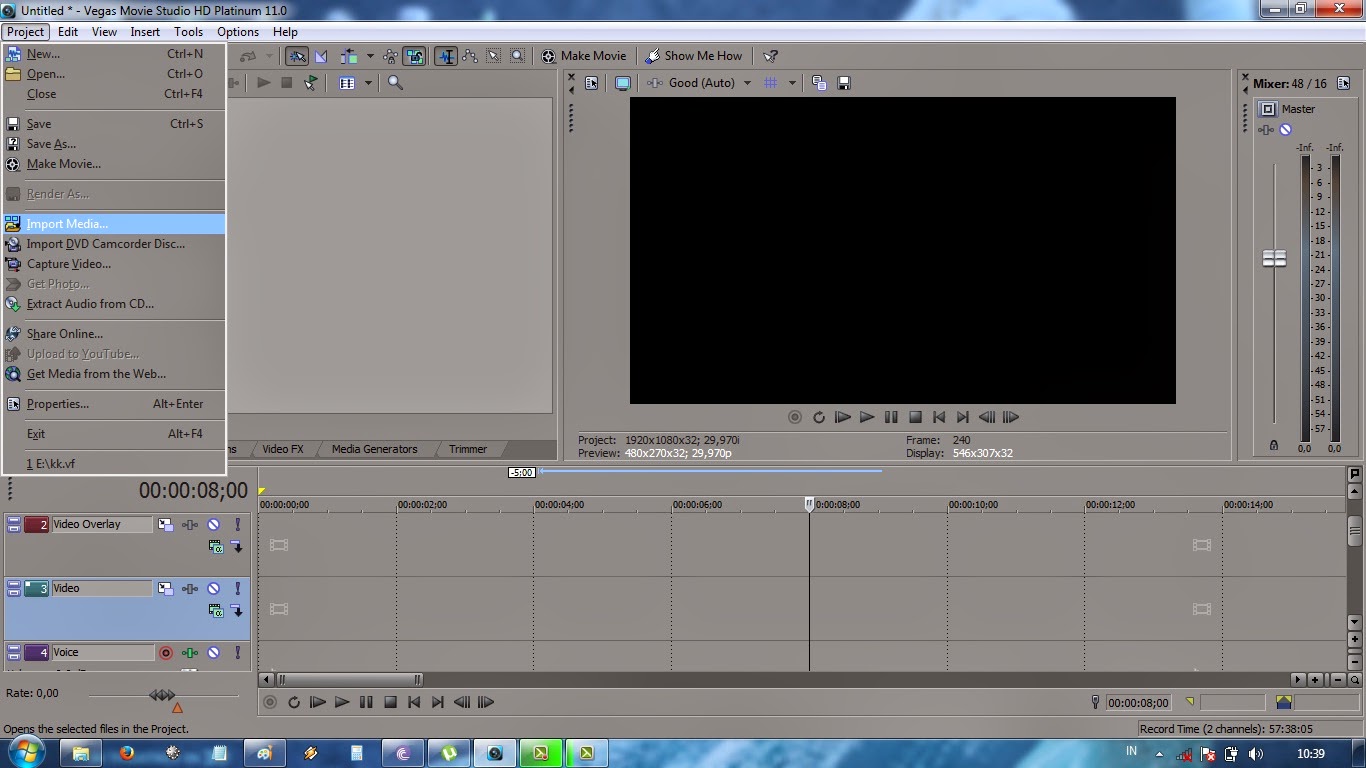Solo the Video Overlay track
This screenshot has height=768, width=1366.
237,524
